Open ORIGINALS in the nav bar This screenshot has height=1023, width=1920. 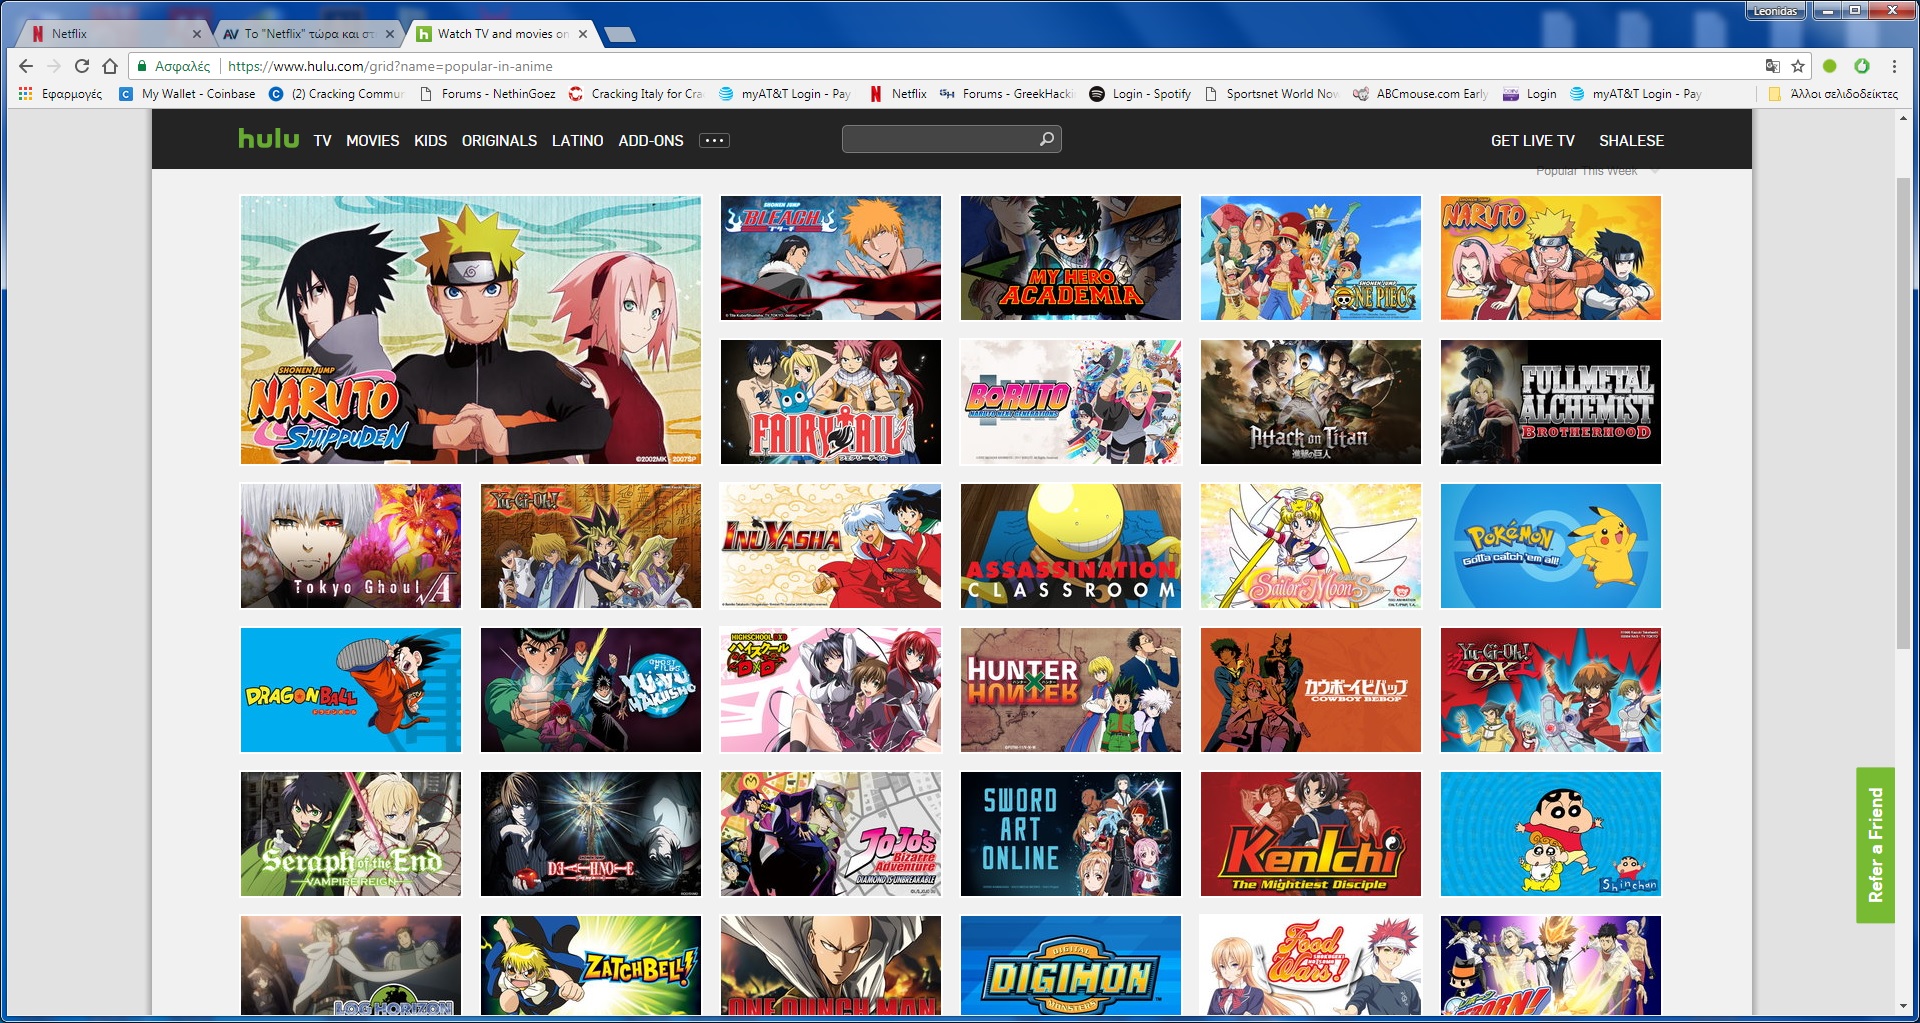point(499,141)
